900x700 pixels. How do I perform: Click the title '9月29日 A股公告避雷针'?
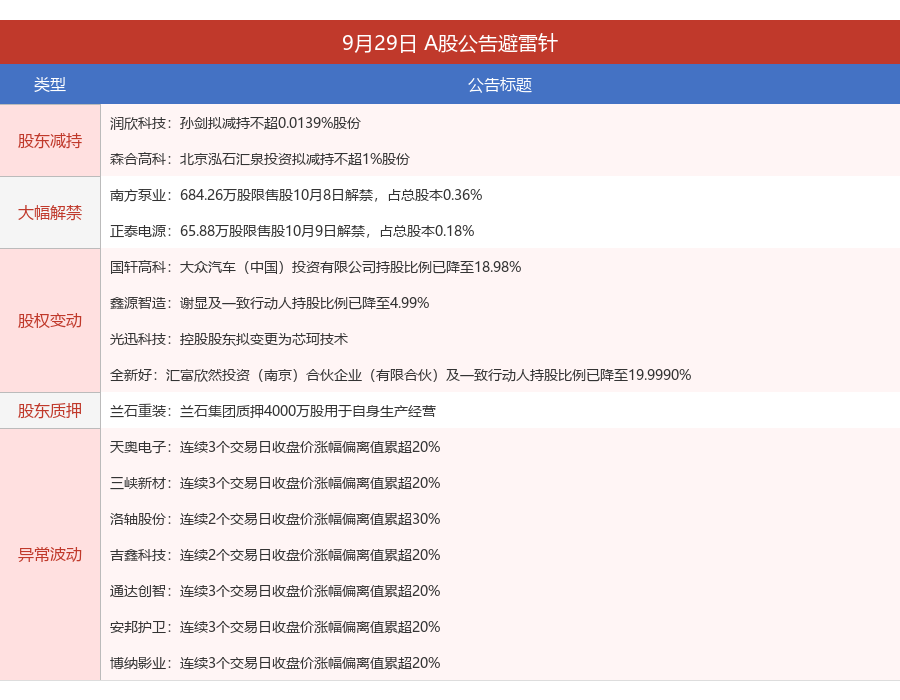[x=450, y=43]
